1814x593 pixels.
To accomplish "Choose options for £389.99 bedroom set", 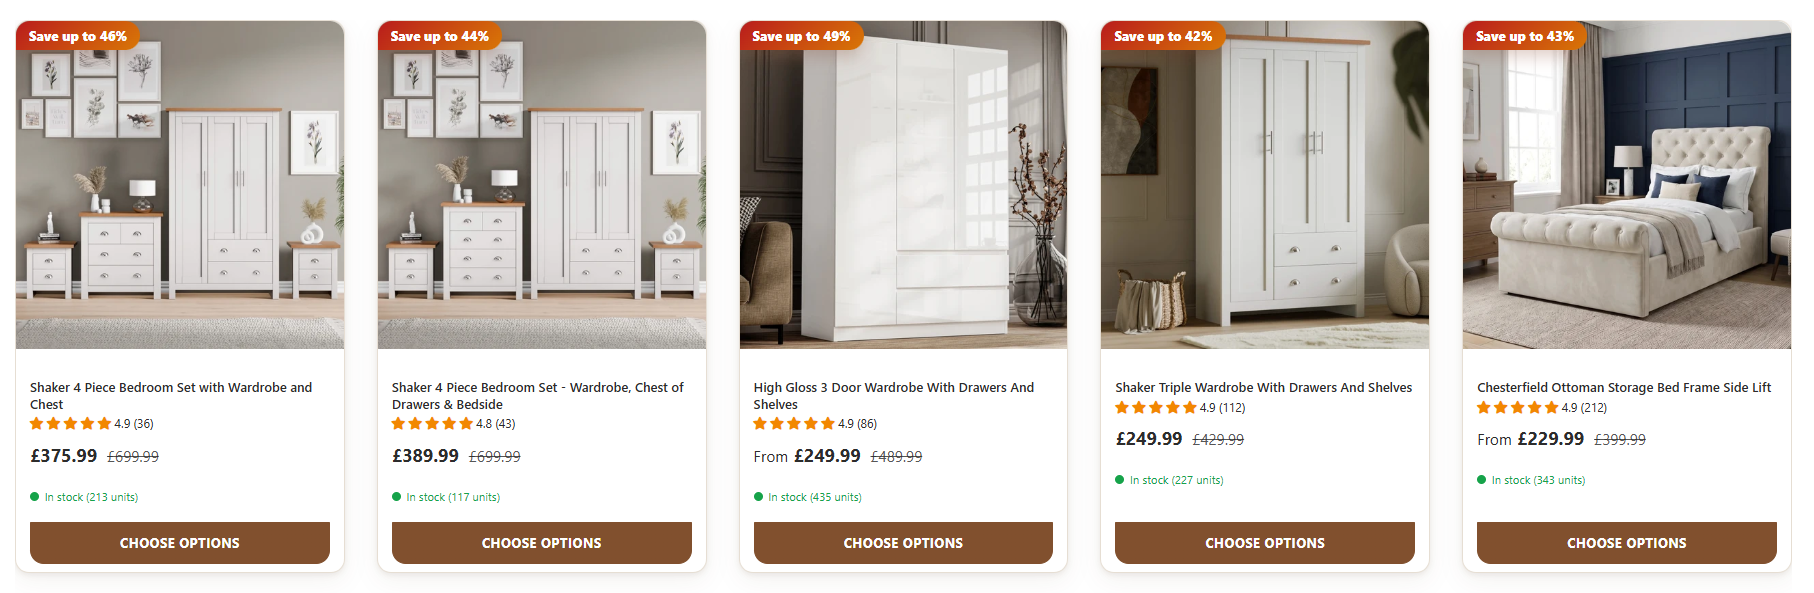I will (x=542, y=543).
